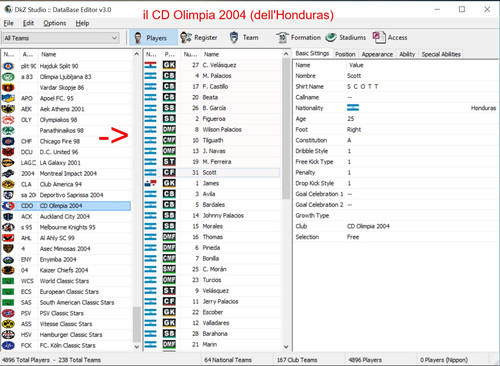500x366 pixels.
Task: Click the player list vertical scrollbar thumb
Action: pyautogui.click(x=286, y=129)
